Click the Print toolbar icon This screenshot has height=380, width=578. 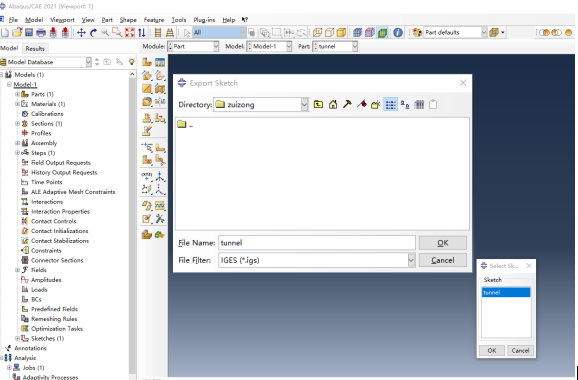click(x=41, y=32)
